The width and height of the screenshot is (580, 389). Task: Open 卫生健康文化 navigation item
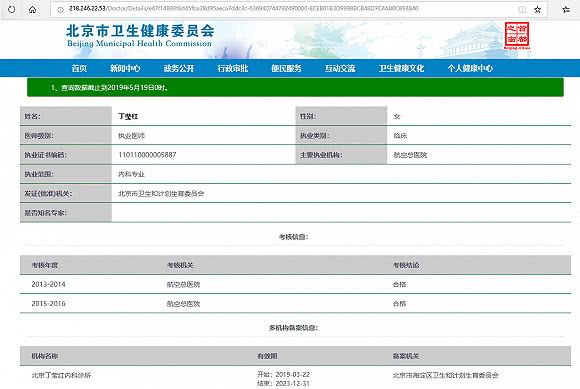(x=401, y=68)
